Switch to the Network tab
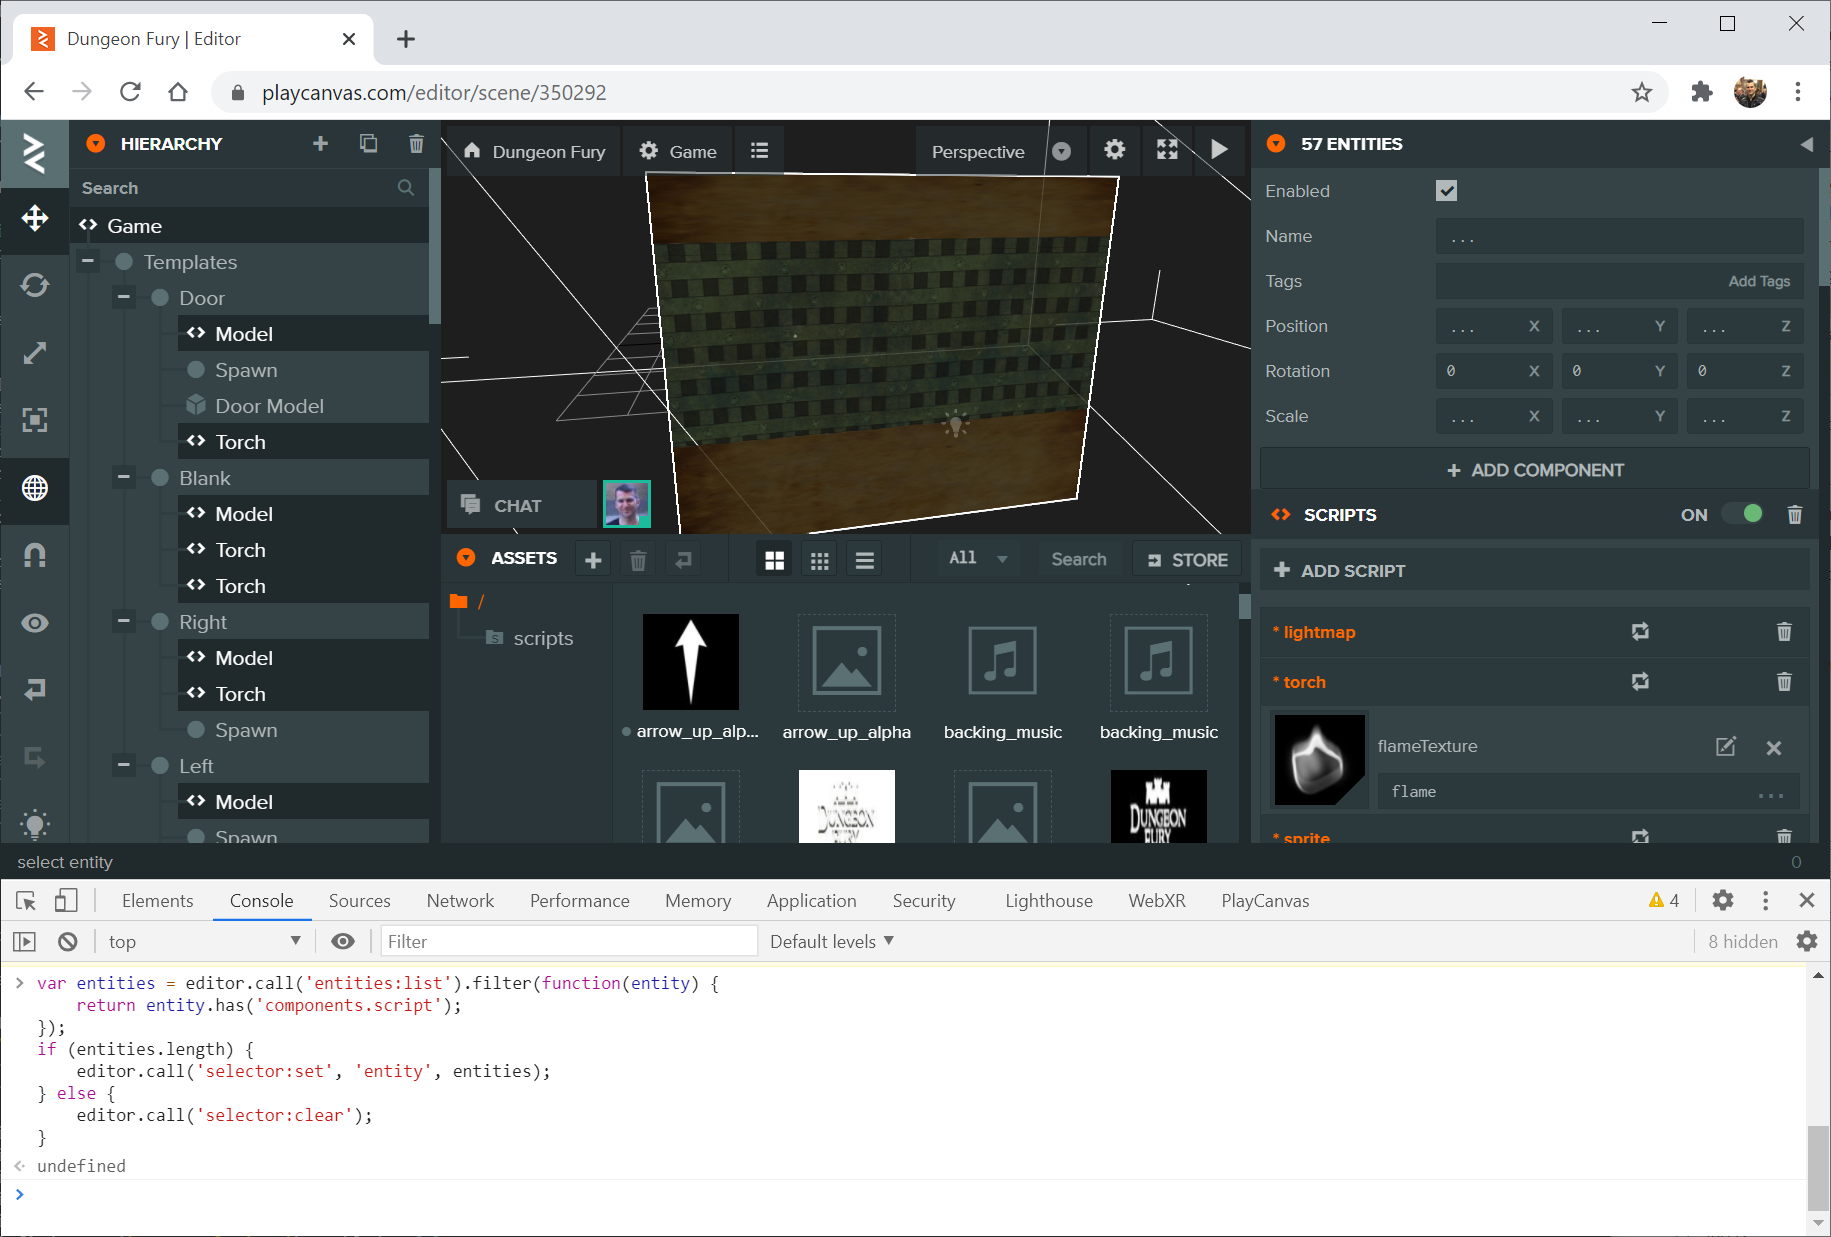1831x1237 pixels. [x=460, y=901]
